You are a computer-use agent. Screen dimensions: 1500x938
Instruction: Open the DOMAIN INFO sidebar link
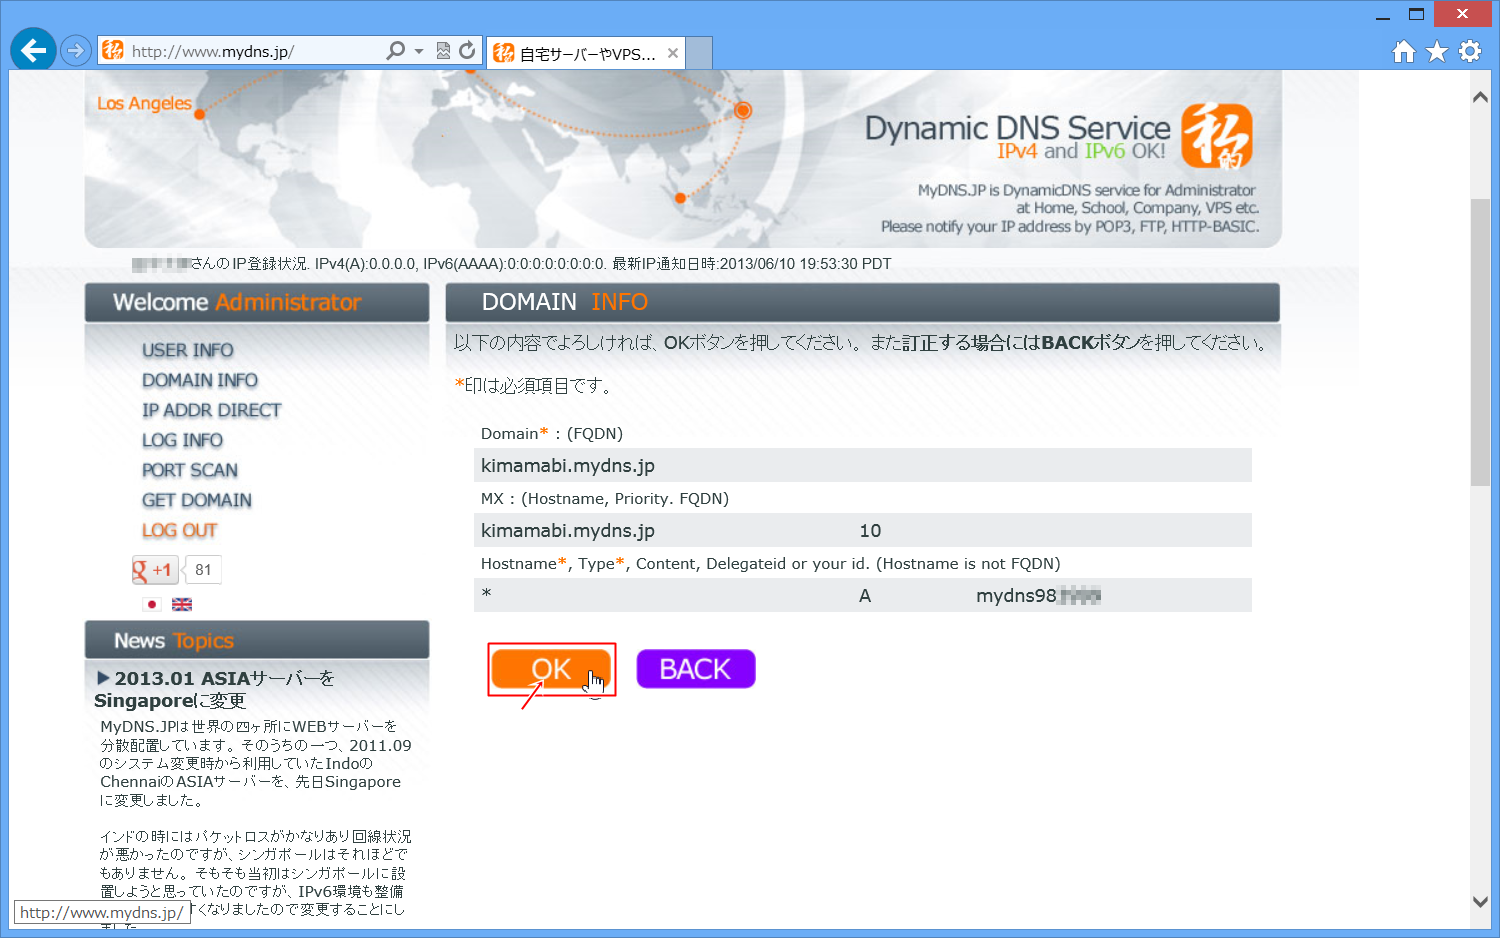tap(200, 380)
